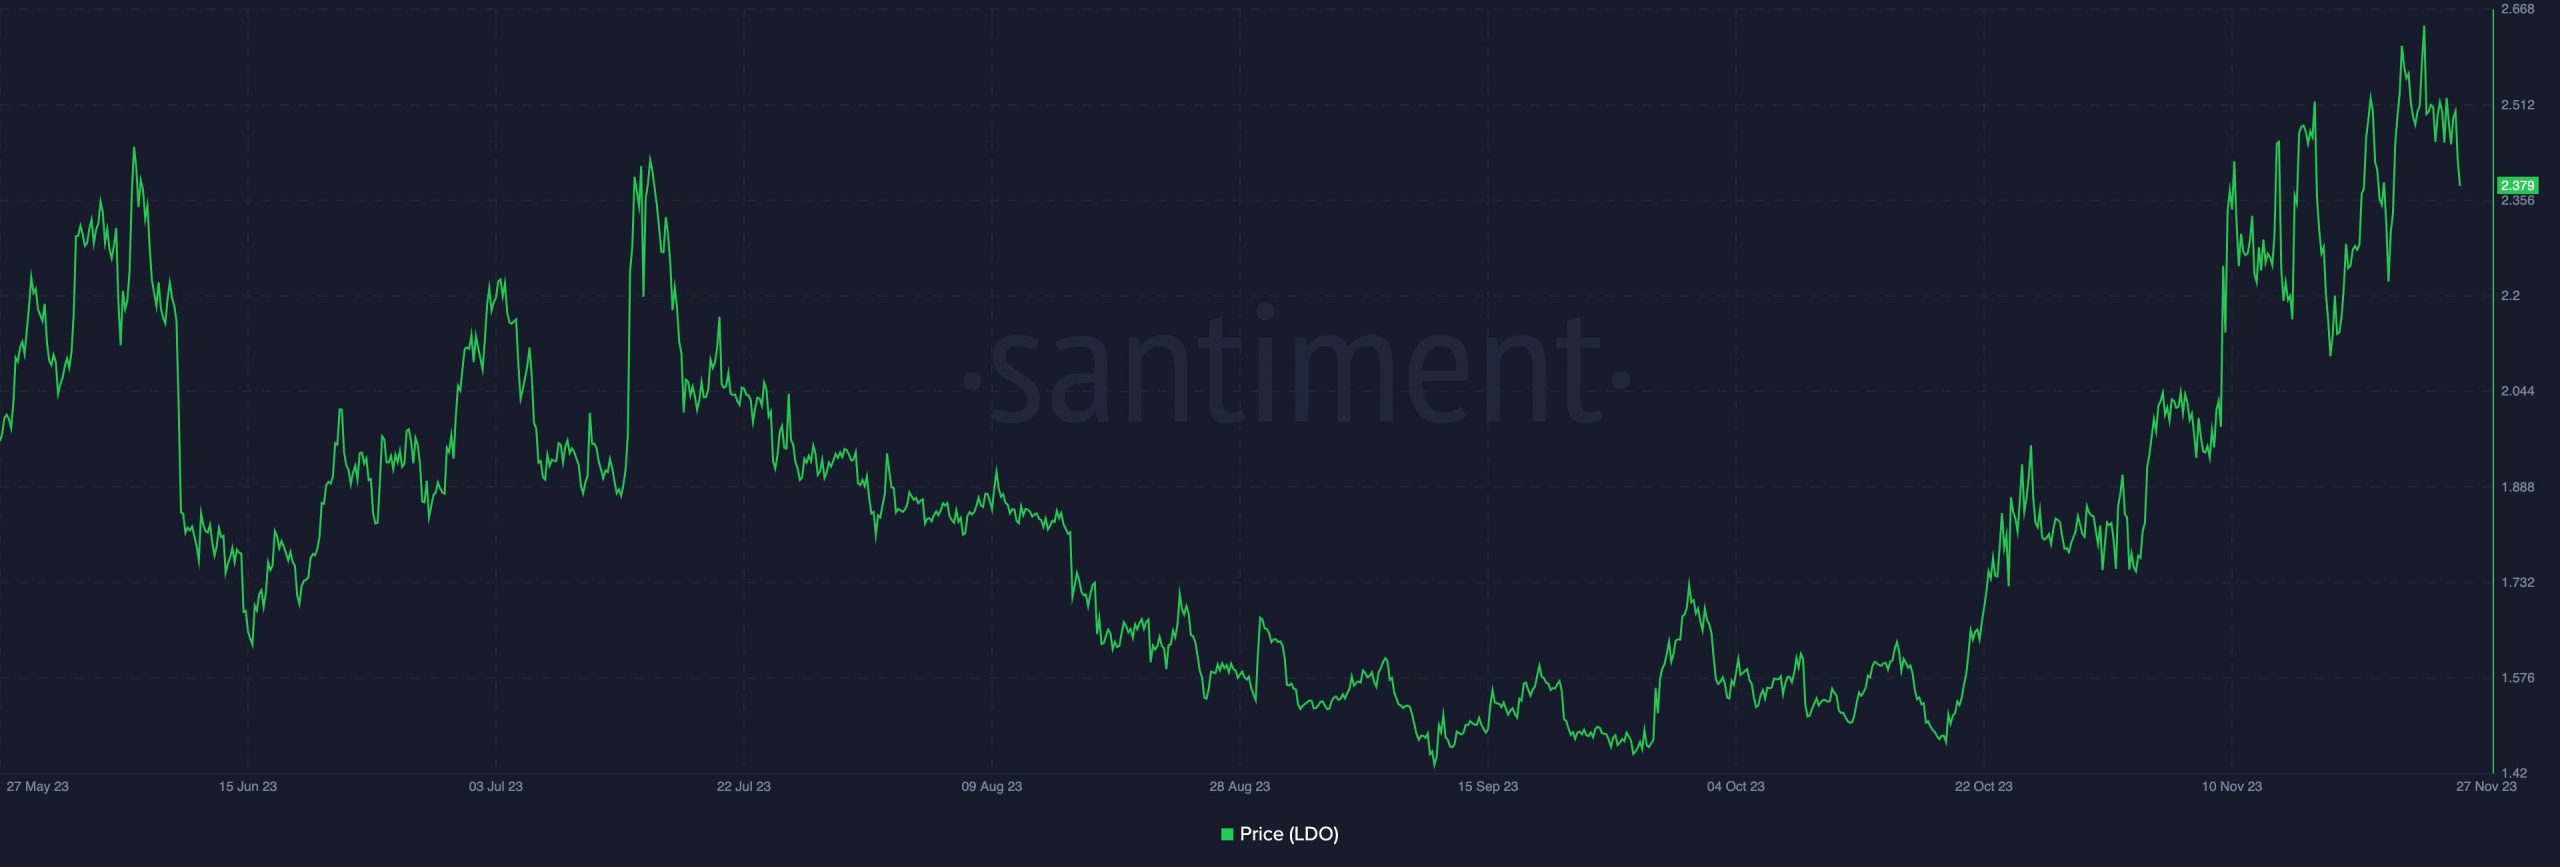The image size is (2560, 867).
Task: Click the 2.044 price axis label
Action: [2517, 390]
